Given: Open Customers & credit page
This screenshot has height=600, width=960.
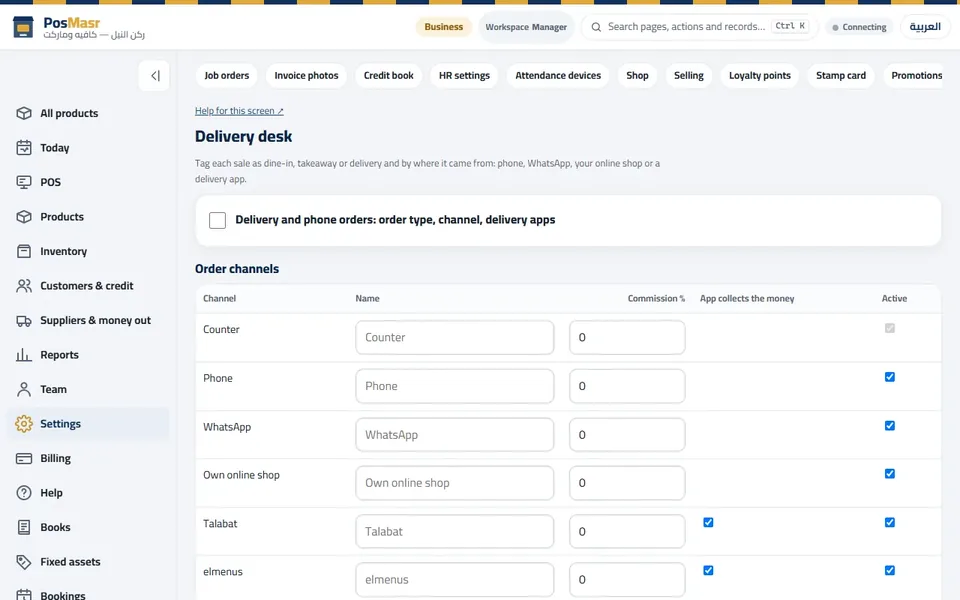Looking at the screenshot, I should pyautogui.click(x=87, y=286).
